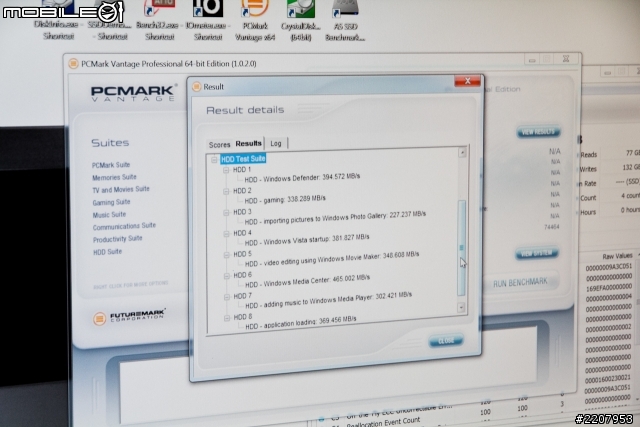Click Reallocation Event Count row in background window
The image size is (640, 427).
[383, 422]
